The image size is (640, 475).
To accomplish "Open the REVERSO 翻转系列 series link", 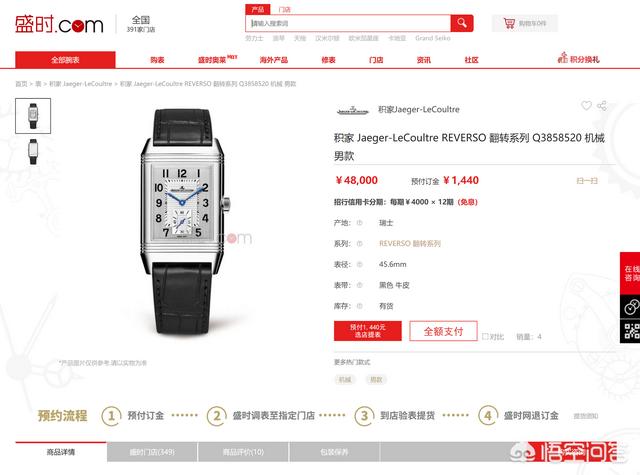I will point(410,244).
